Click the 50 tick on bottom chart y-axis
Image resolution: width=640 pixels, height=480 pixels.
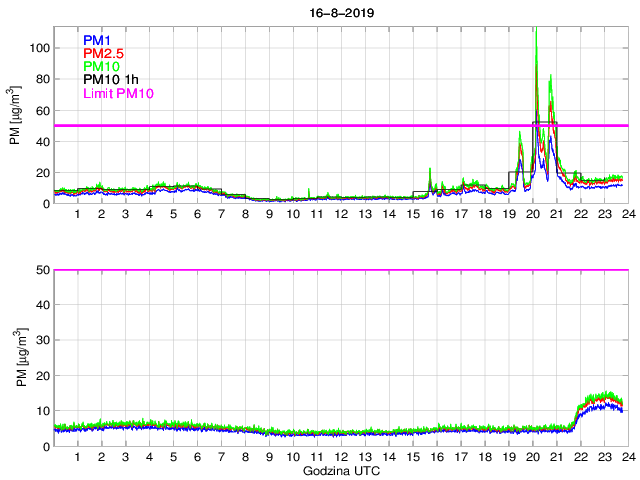(43, 270)
